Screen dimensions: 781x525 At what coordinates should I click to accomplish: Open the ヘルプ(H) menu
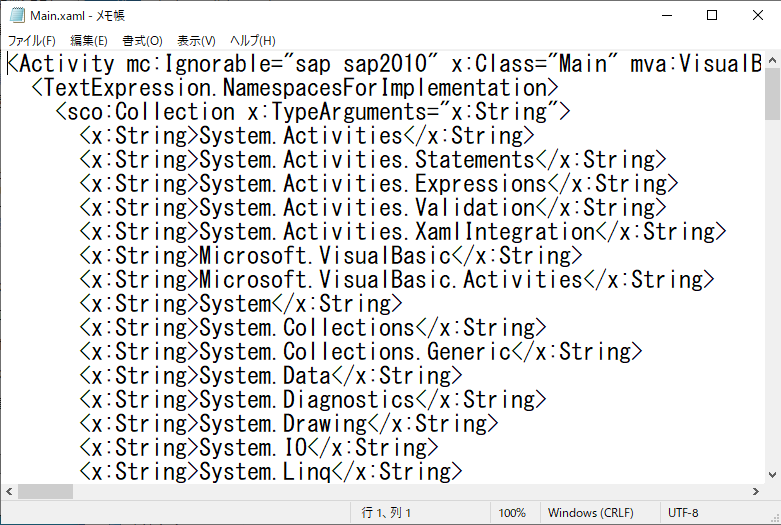[252, 41]
